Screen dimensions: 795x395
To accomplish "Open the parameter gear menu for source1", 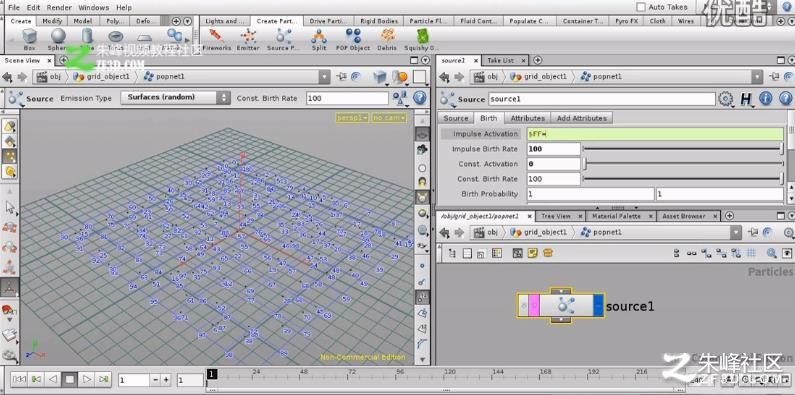I will 726,98.
